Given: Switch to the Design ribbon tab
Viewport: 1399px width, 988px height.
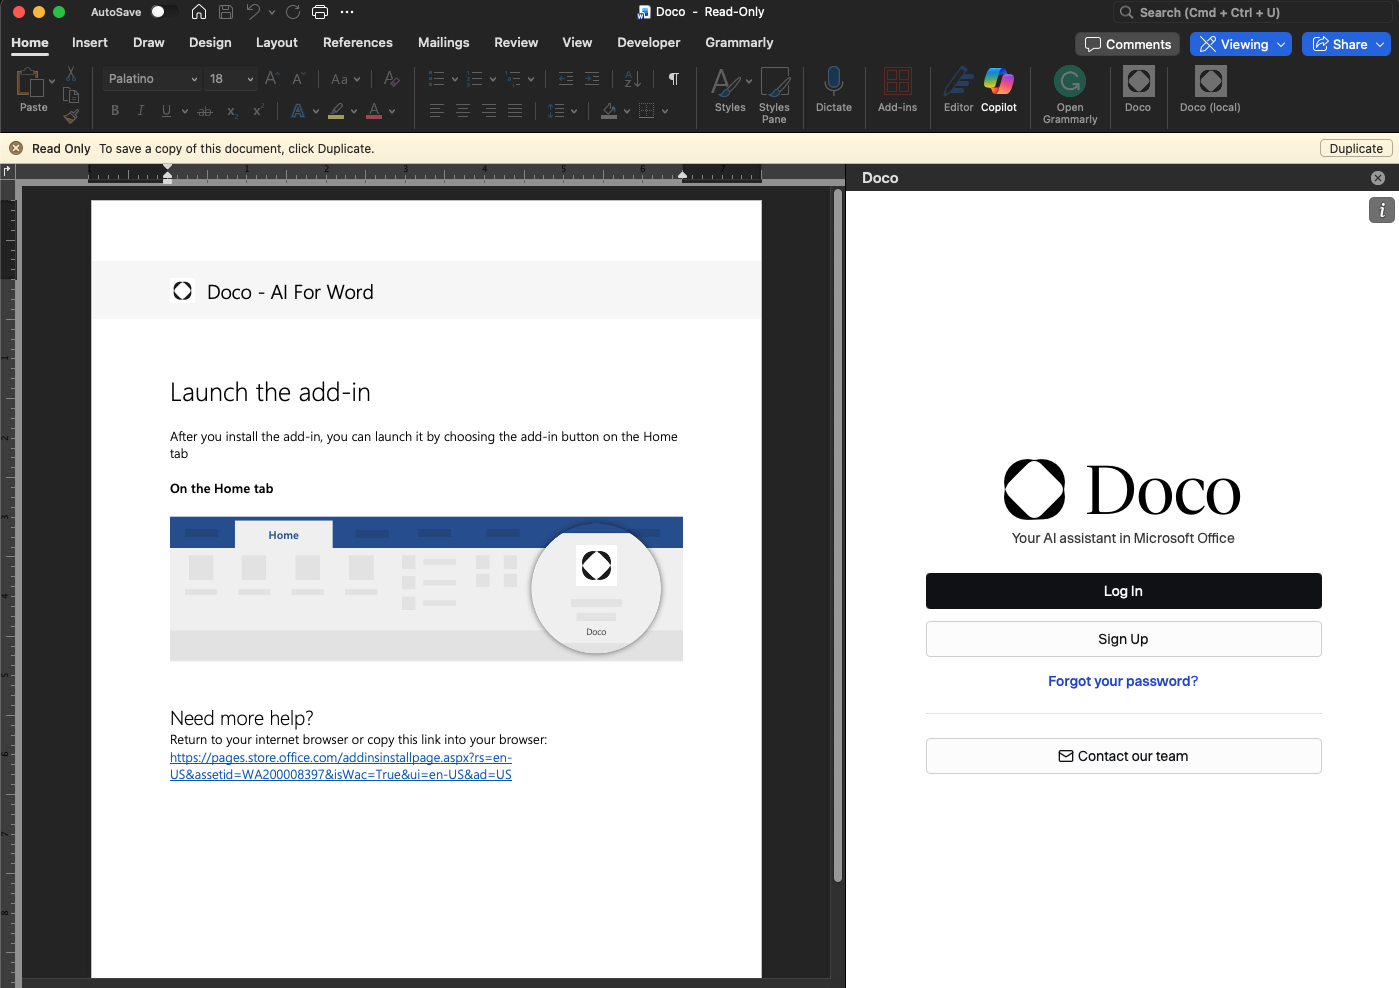Looking at the screenshot, I should point(210,43).
